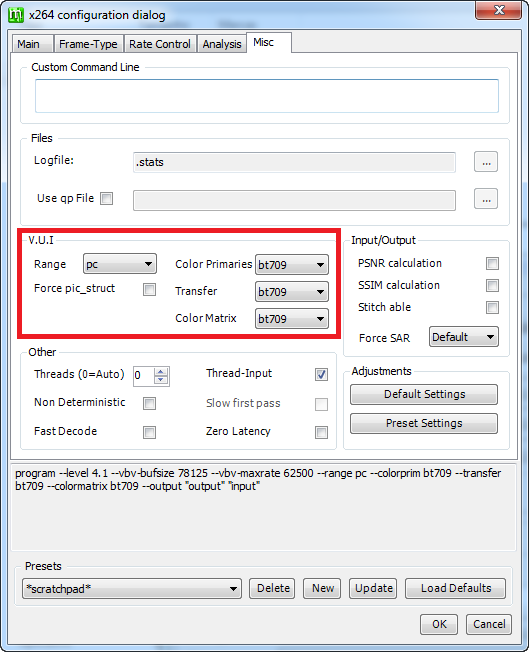The width and height of the screenshot is (529, 652).
Task: Uncheck the Thread-Input checkbox
Action: pos(321,374)
